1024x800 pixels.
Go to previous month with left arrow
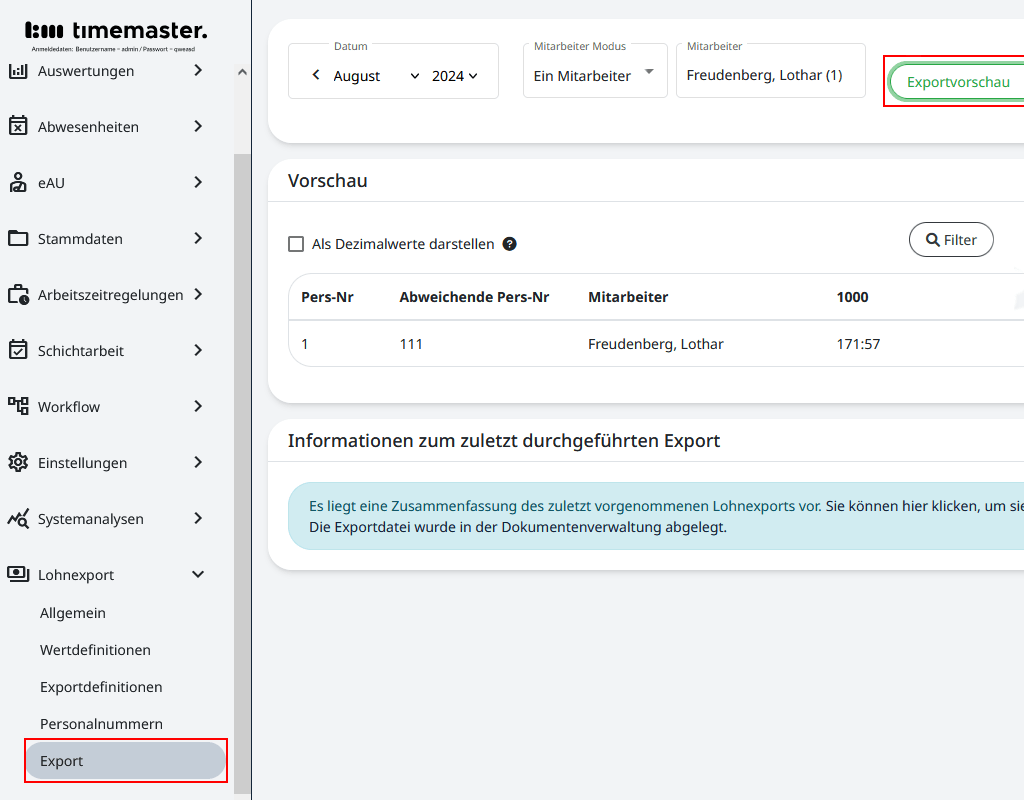coord(316,76)
